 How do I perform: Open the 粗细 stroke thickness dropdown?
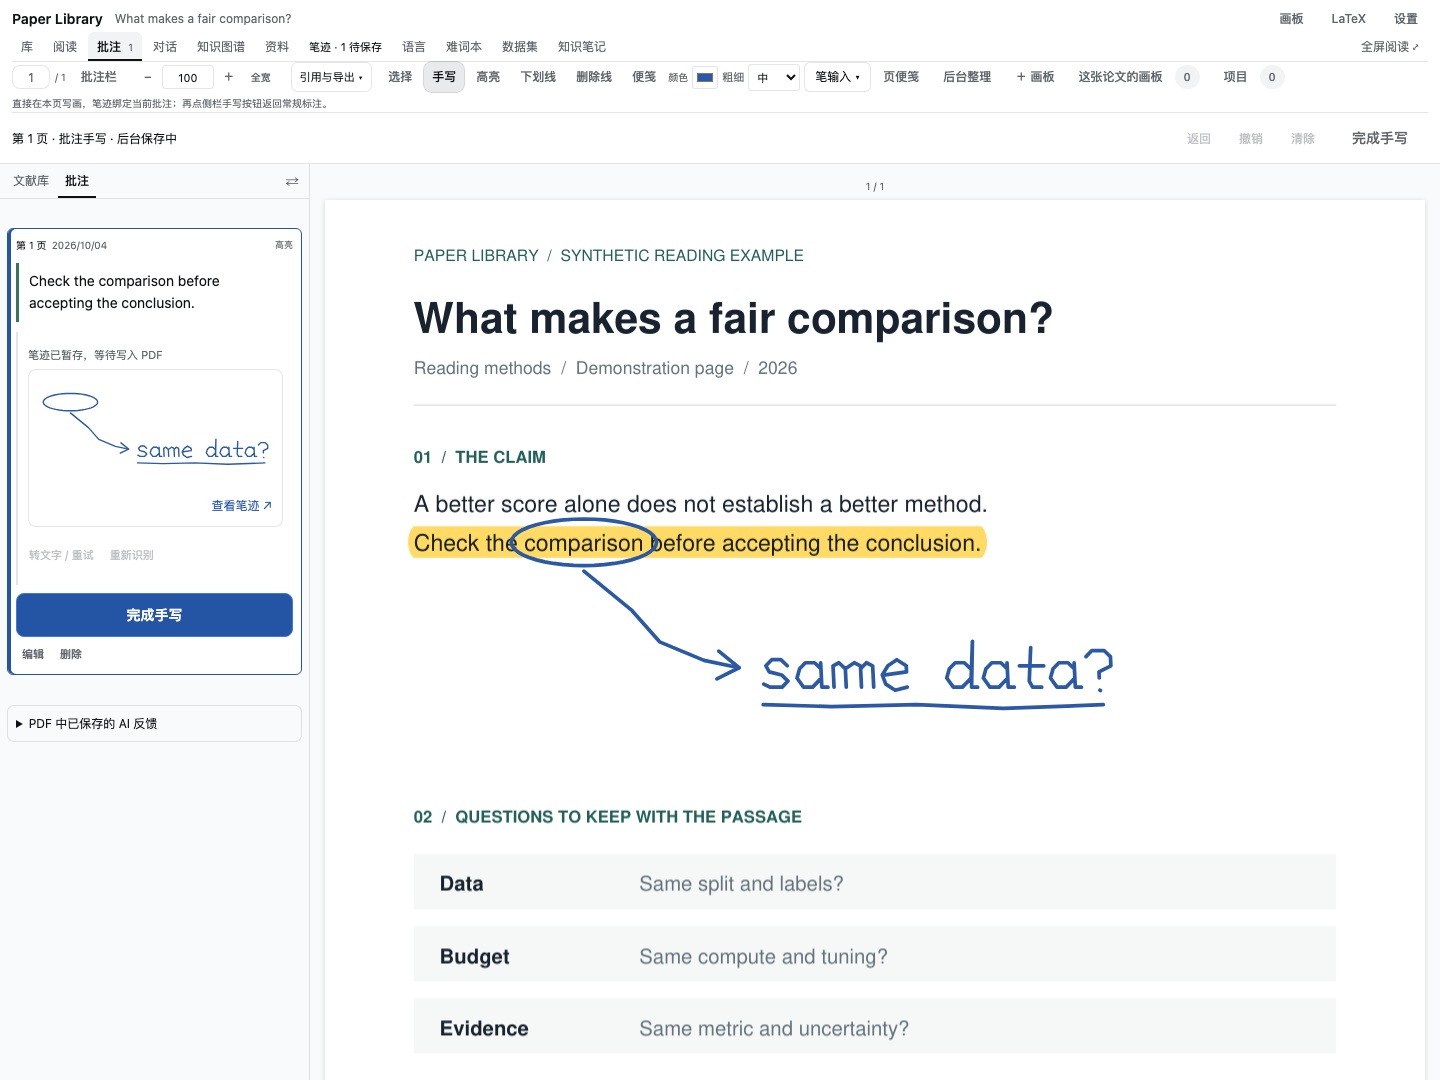pos(775,77)
